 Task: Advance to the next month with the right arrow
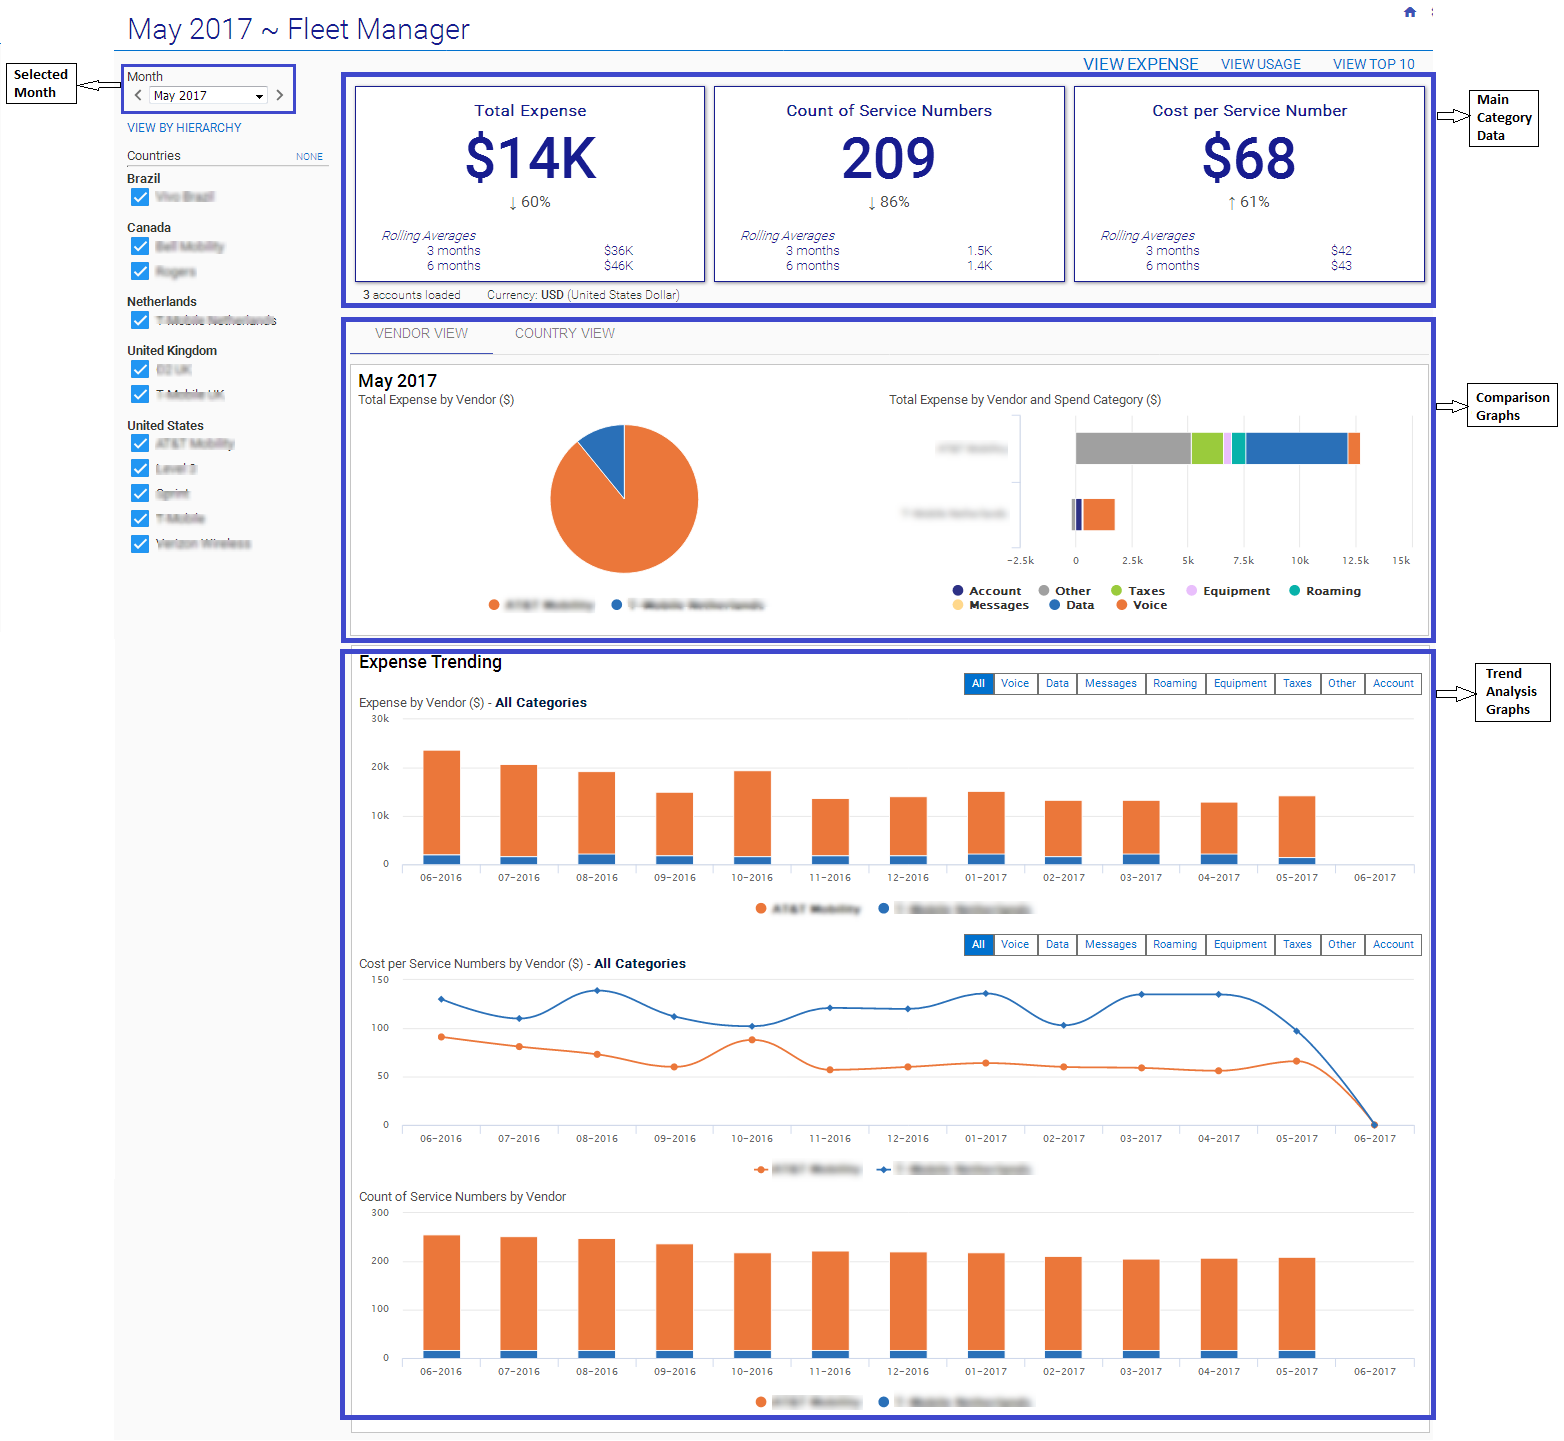[x=280, y=96]
